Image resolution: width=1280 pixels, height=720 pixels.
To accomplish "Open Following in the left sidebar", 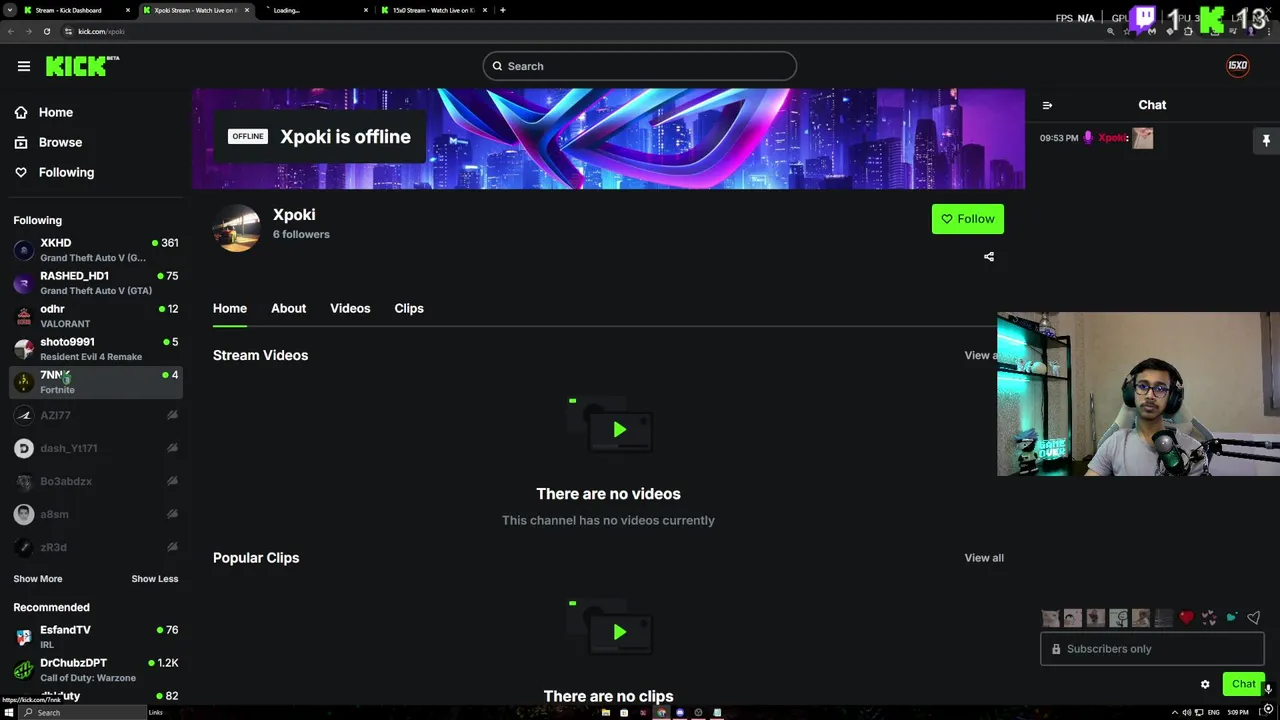I will tap(66, 172).
